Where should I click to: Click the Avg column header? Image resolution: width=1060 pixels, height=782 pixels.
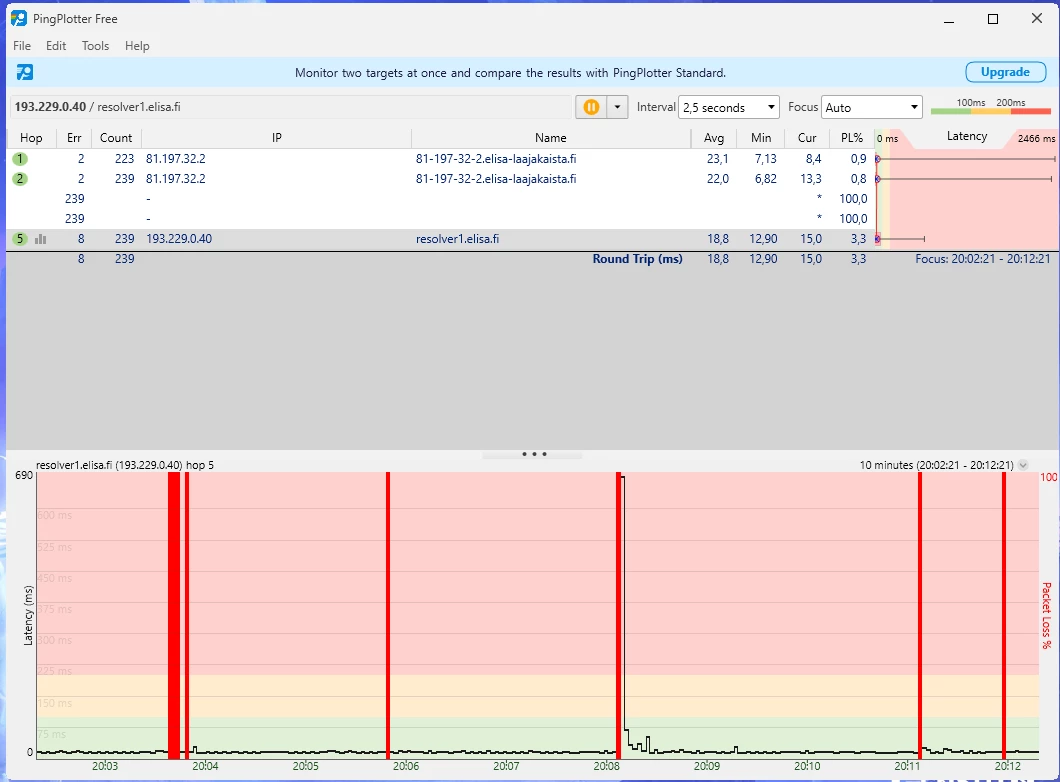(x=714, y=138)
